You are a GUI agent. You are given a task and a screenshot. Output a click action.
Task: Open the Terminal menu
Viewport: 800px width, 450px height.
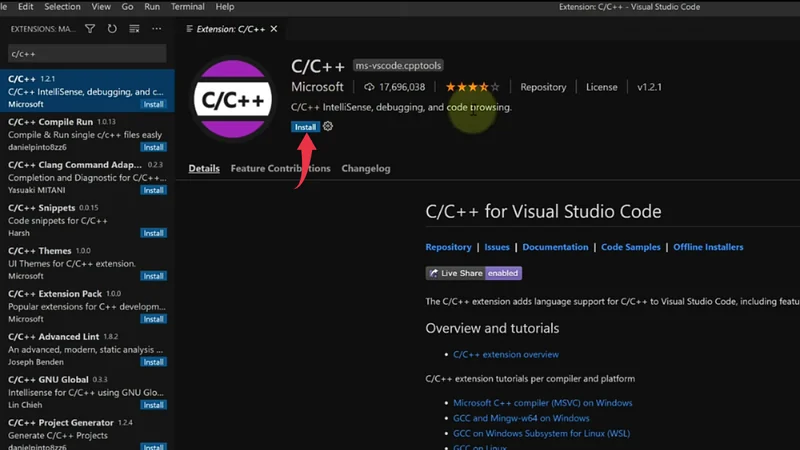[x=187, y=7]
